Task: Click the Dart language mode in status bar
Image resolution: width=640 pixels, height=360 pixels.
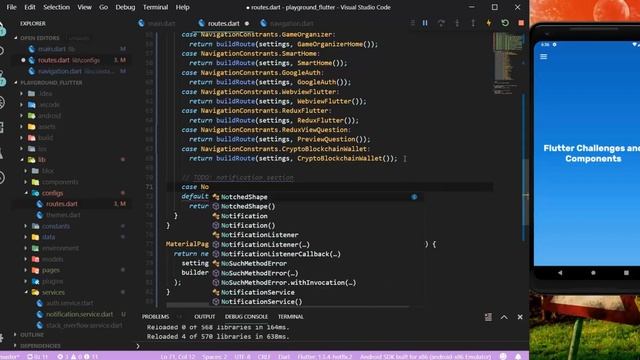Action: (x=284, y=357)
